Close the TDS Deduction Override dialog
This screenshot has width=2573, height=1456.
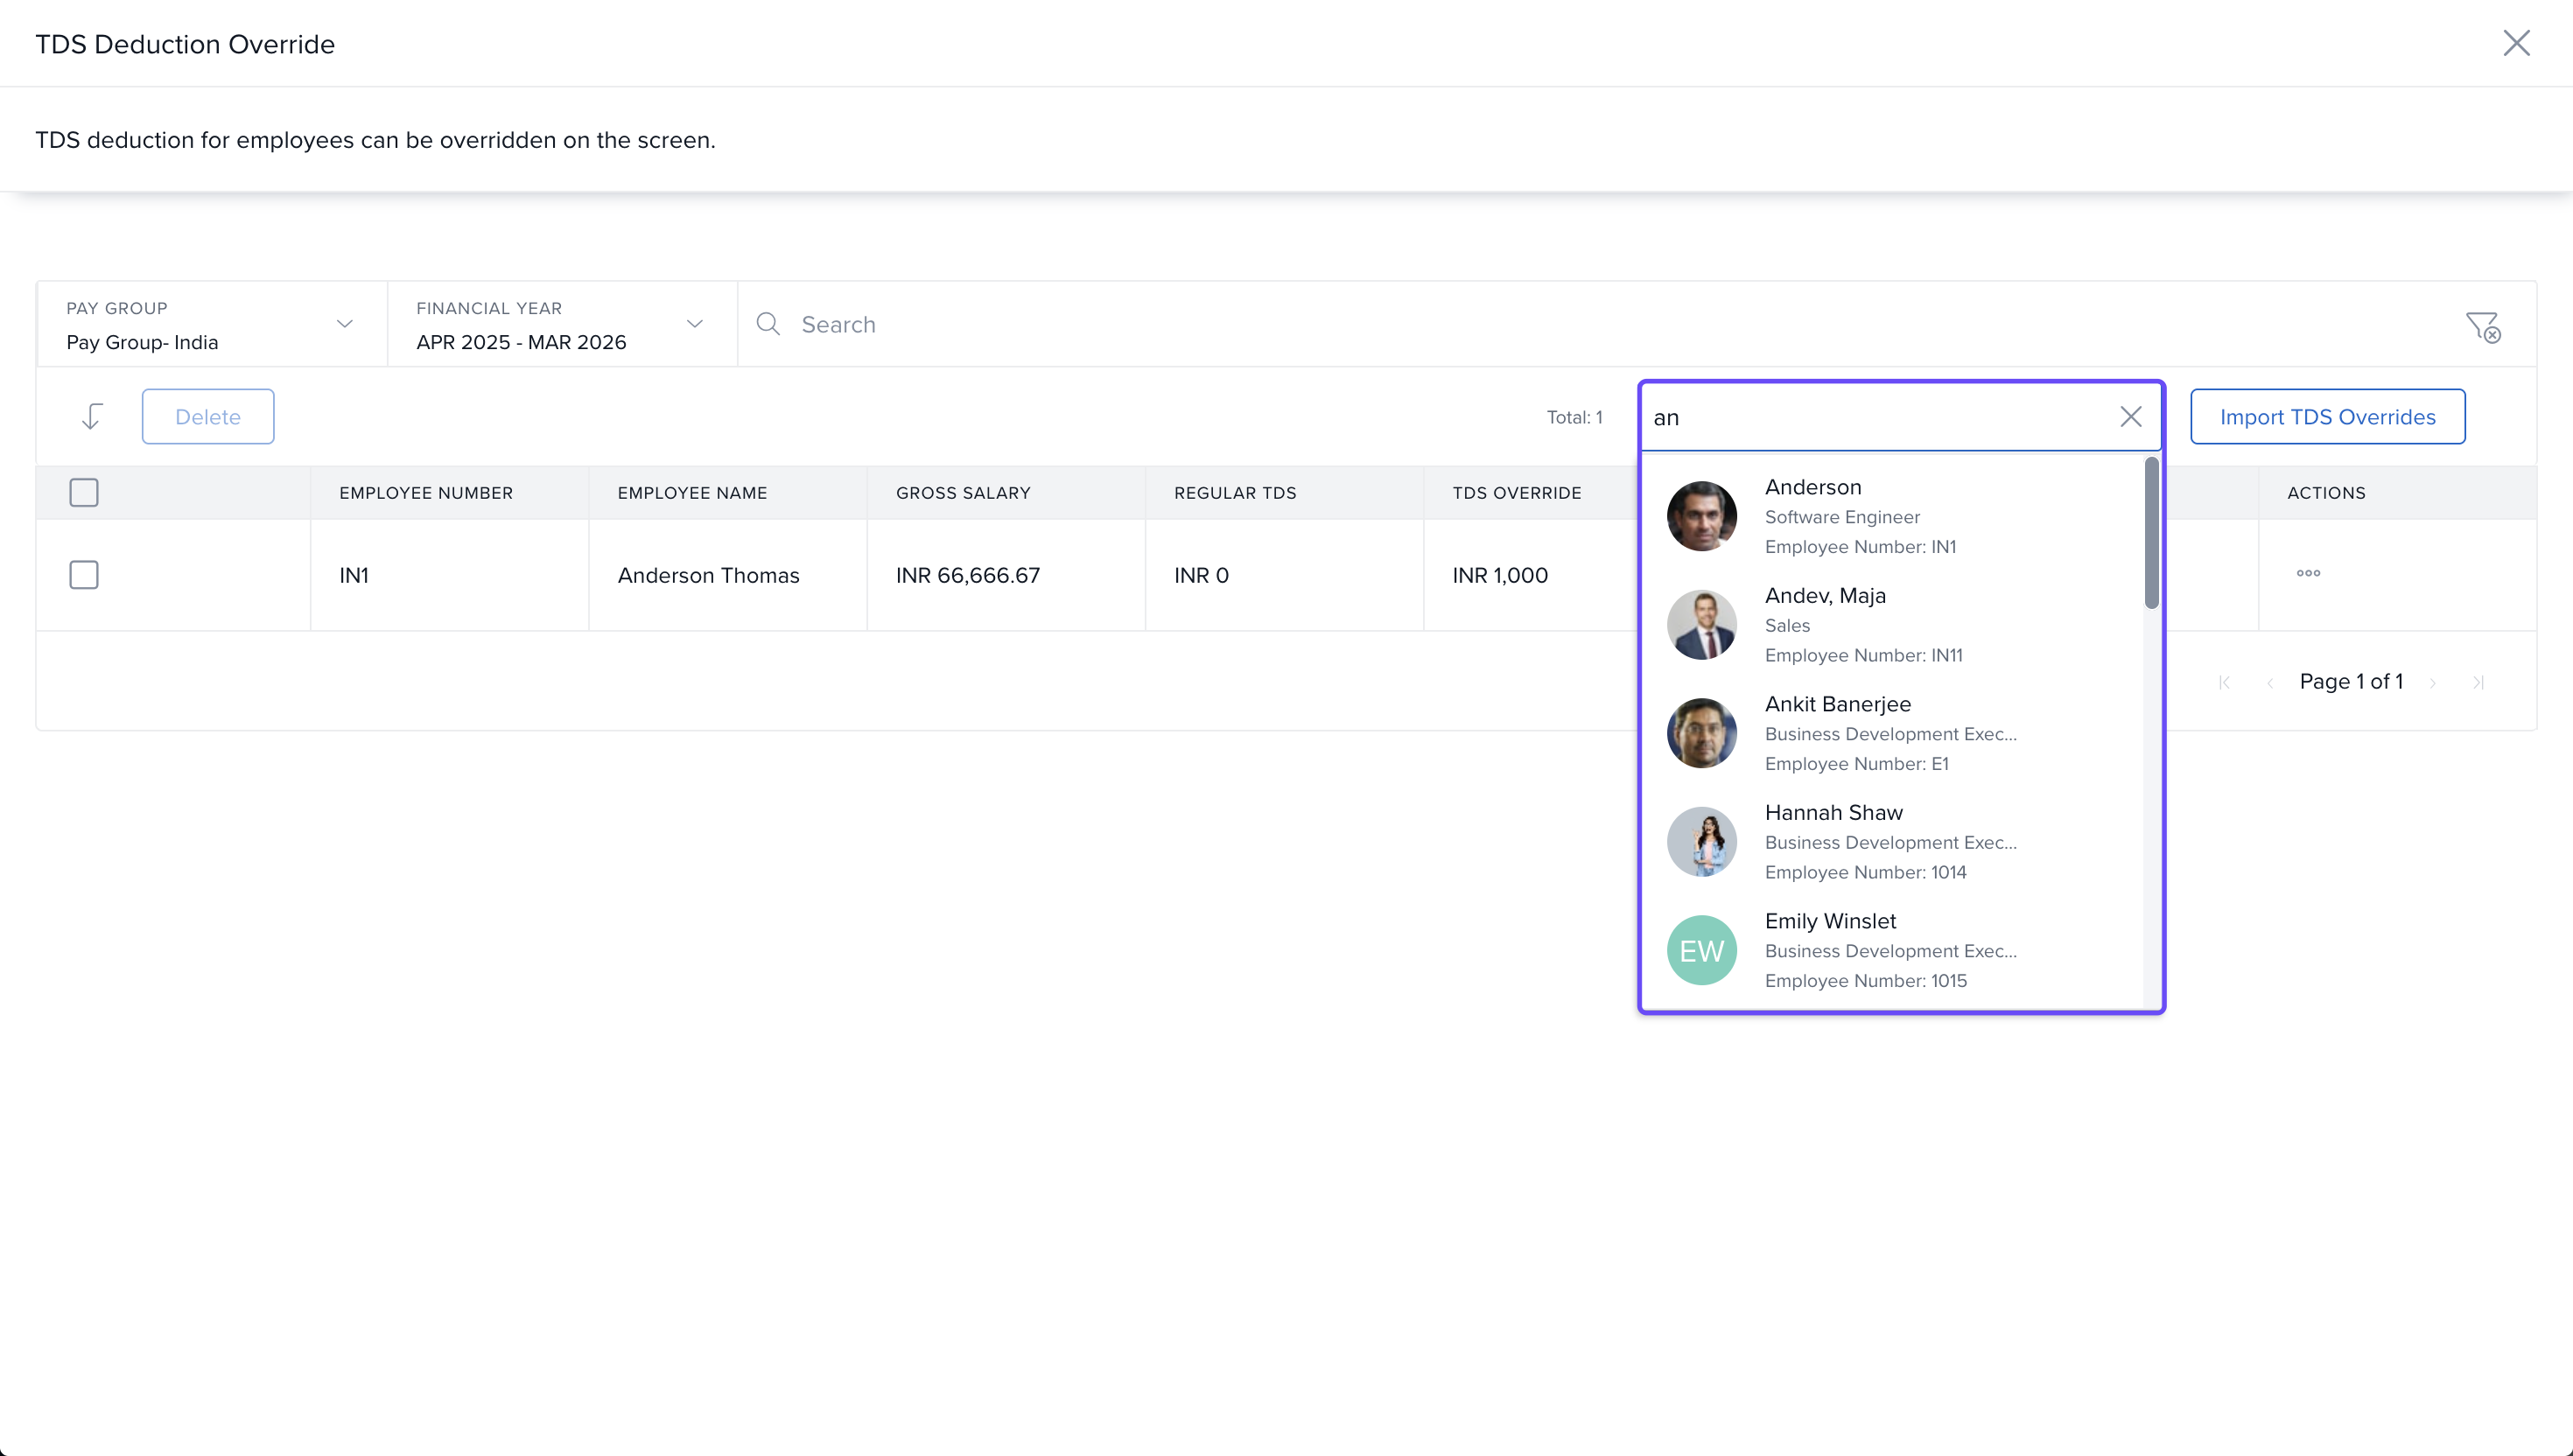2516,43
